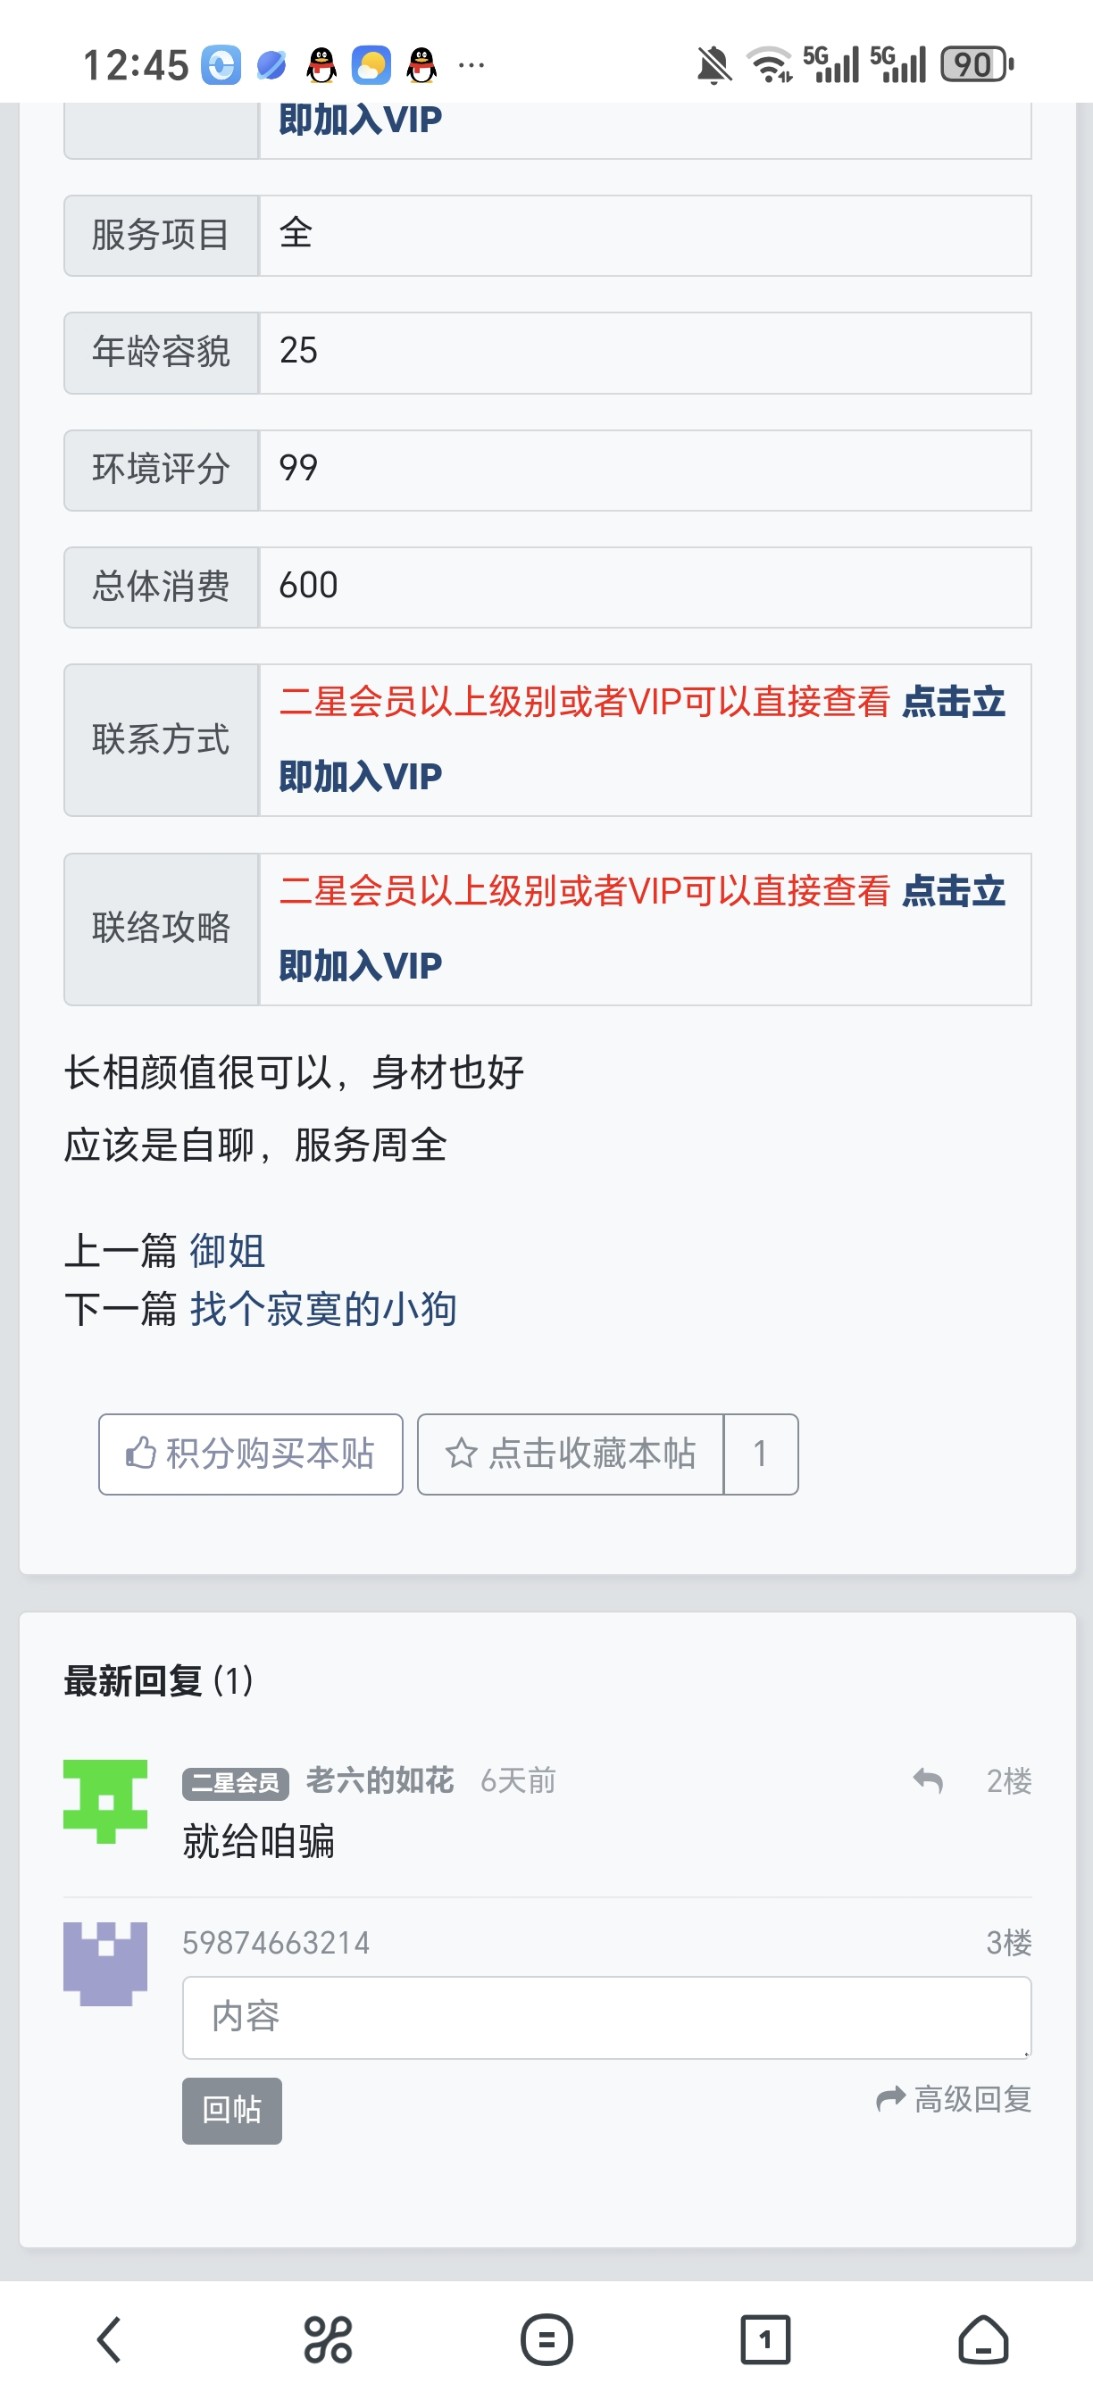Image resolution: width=1093 pixels, height=2400 pixels.
Task: Tap the purple avatar beside reply box
Action: click(105, 1963)
